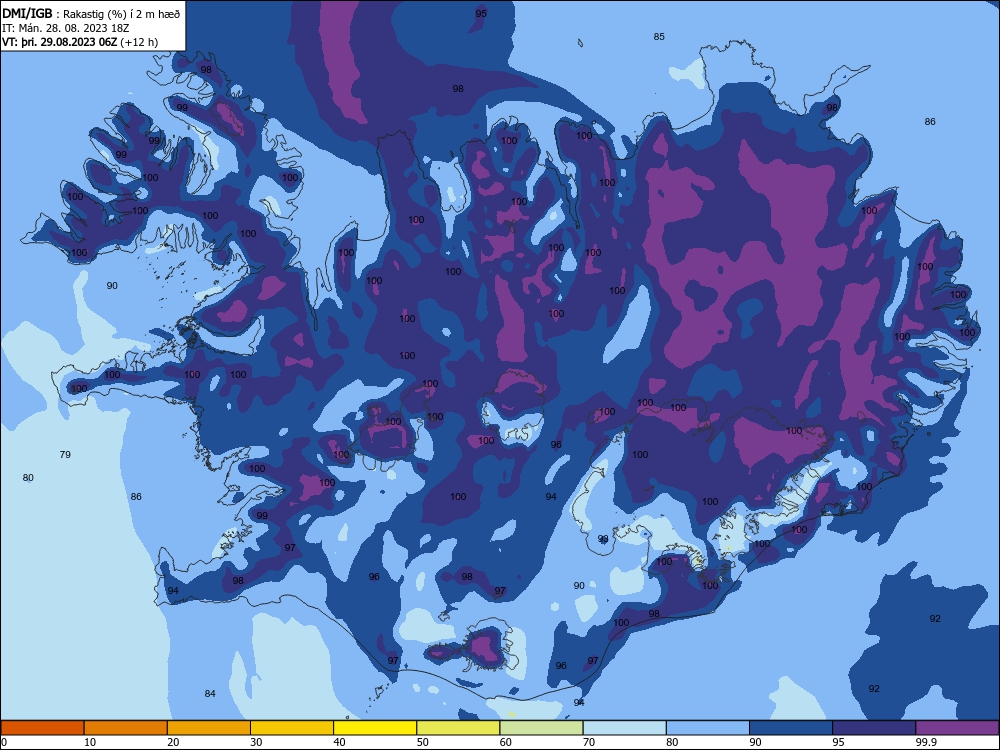Pick the amber 20–30 legend swatch
This screenshot has height=750, width=1000.
[x=209, y=728]
